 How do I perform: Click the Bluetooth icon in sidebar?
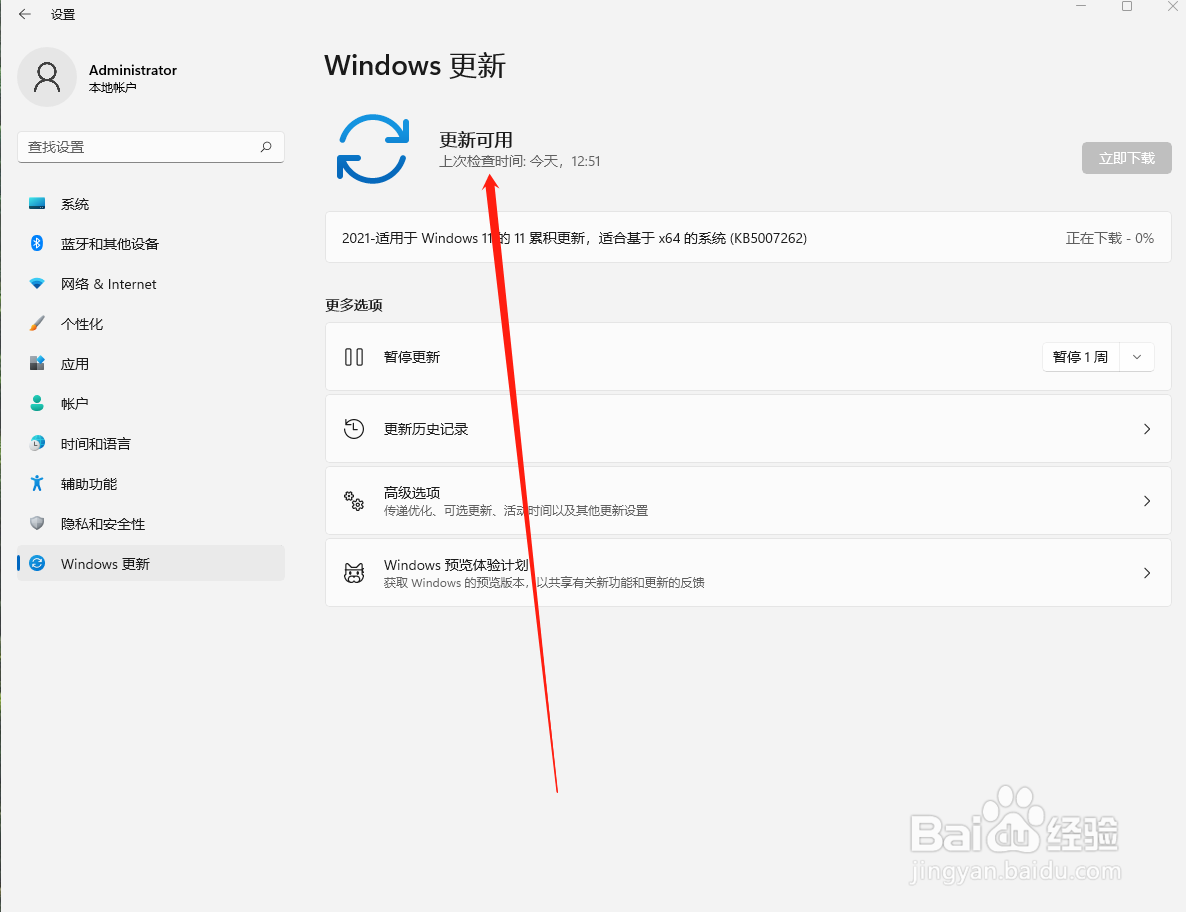(37, 244)
